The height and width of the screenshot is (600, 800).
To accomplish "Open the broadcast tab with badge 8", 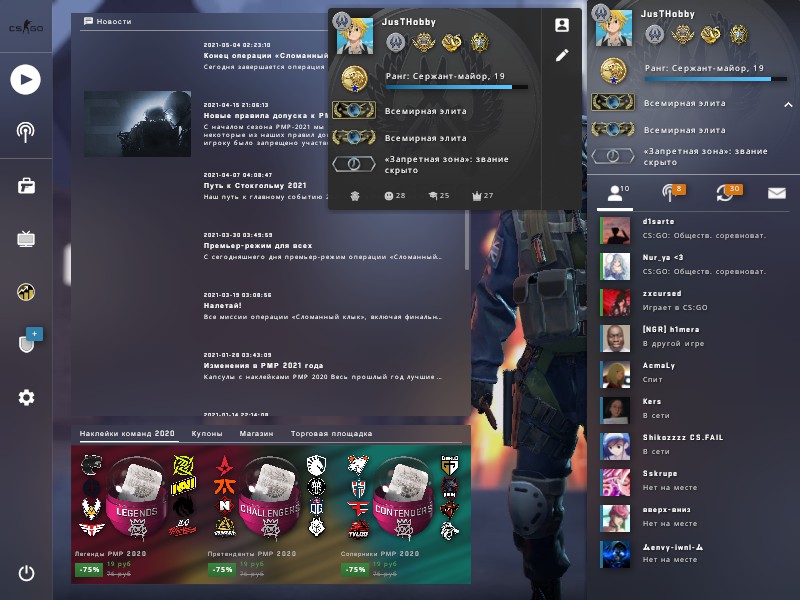I will click(x=672, y=193).
